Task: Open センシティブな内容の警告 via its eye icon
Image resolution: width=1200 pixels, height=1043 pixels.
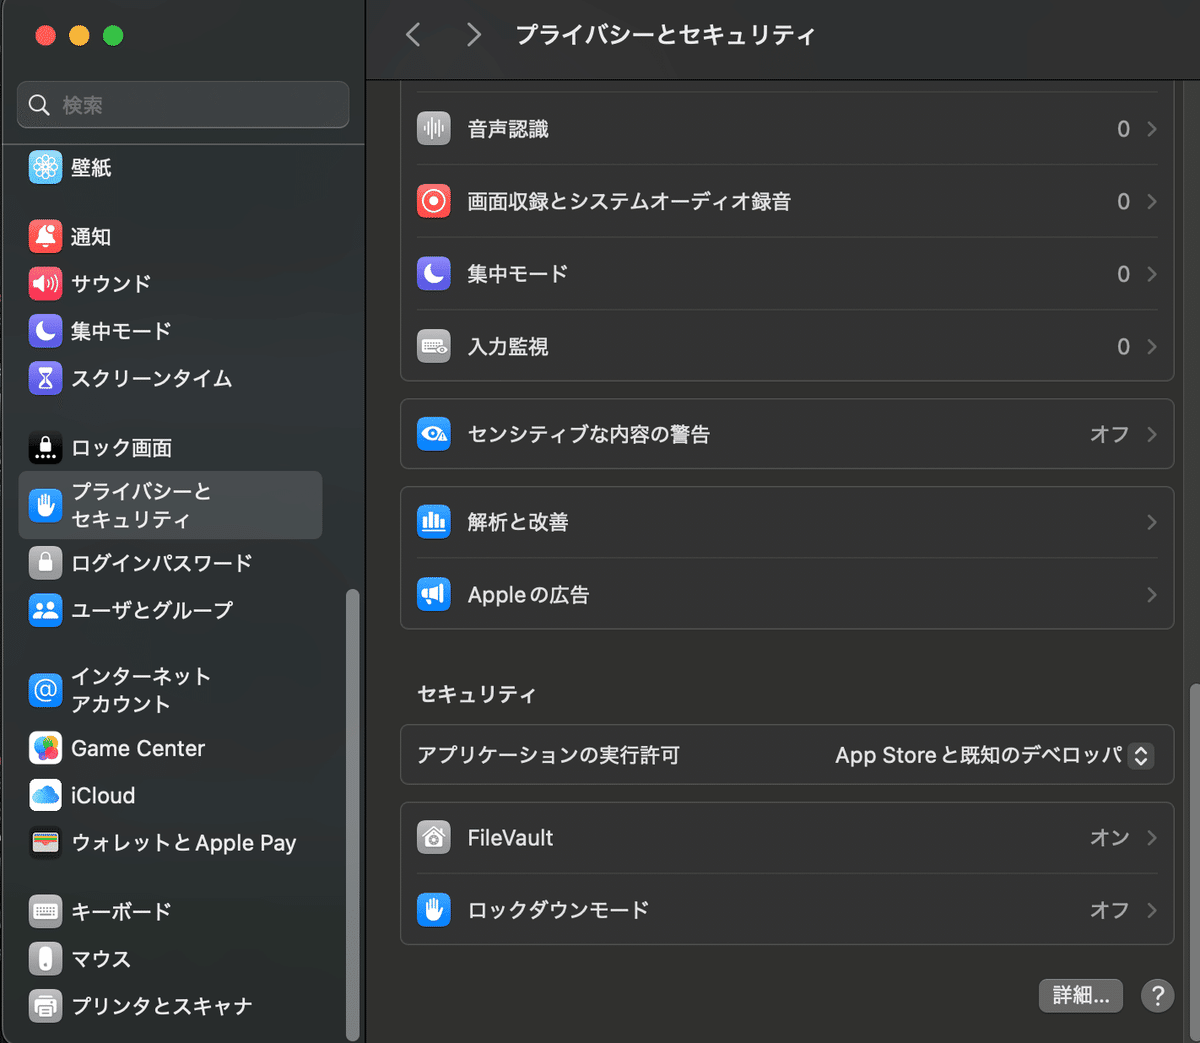Action: point(433,434)
